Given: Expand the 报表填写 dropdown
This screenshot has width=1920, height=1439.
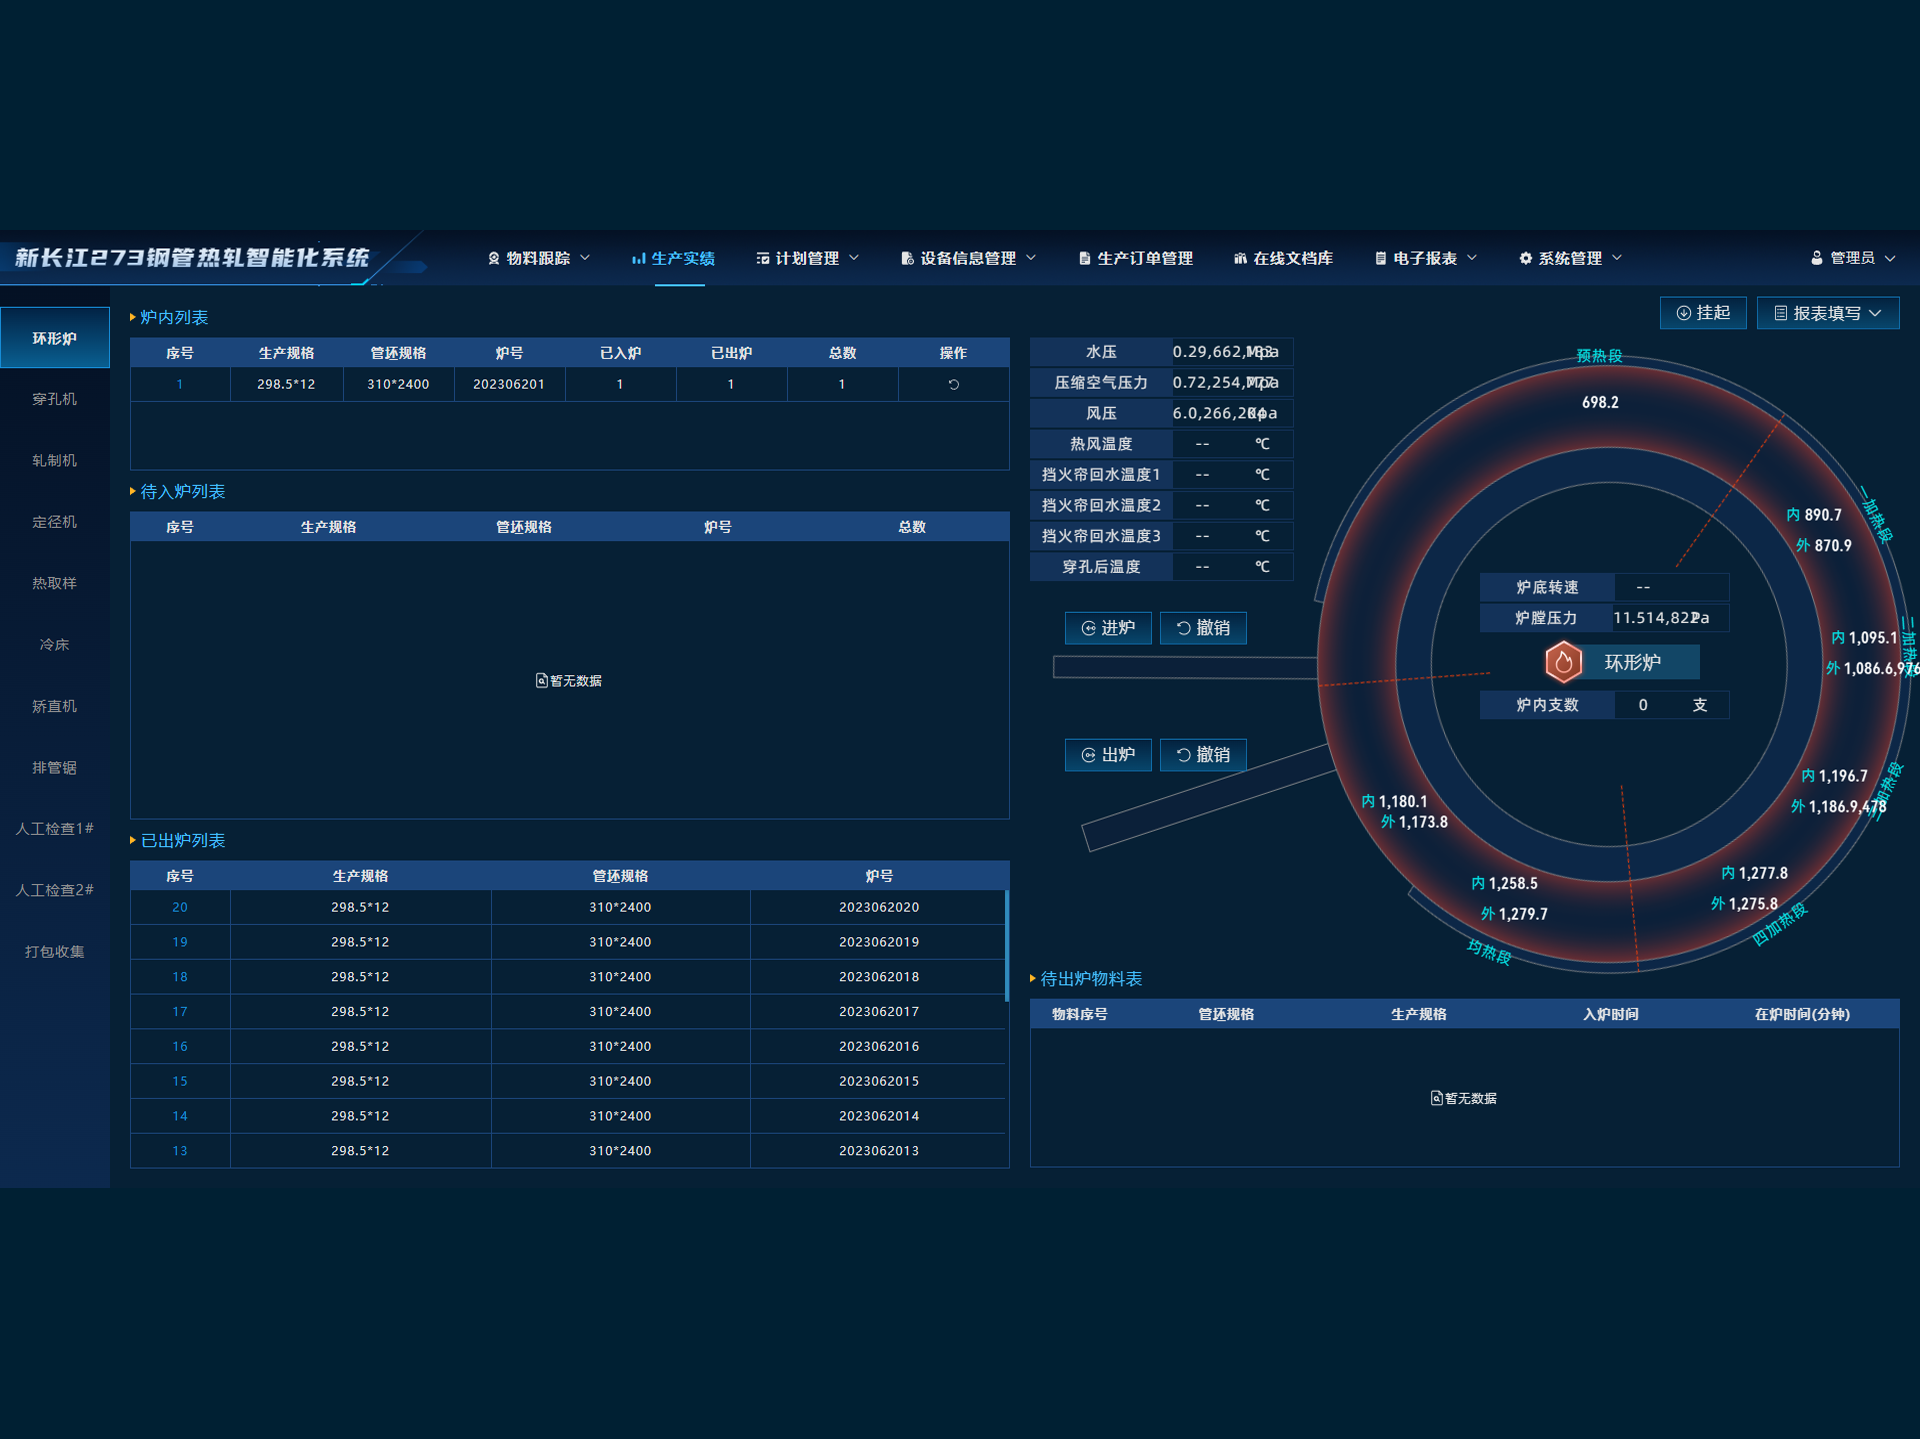Looking at the screenshot, I should (x=1827, y=313).
